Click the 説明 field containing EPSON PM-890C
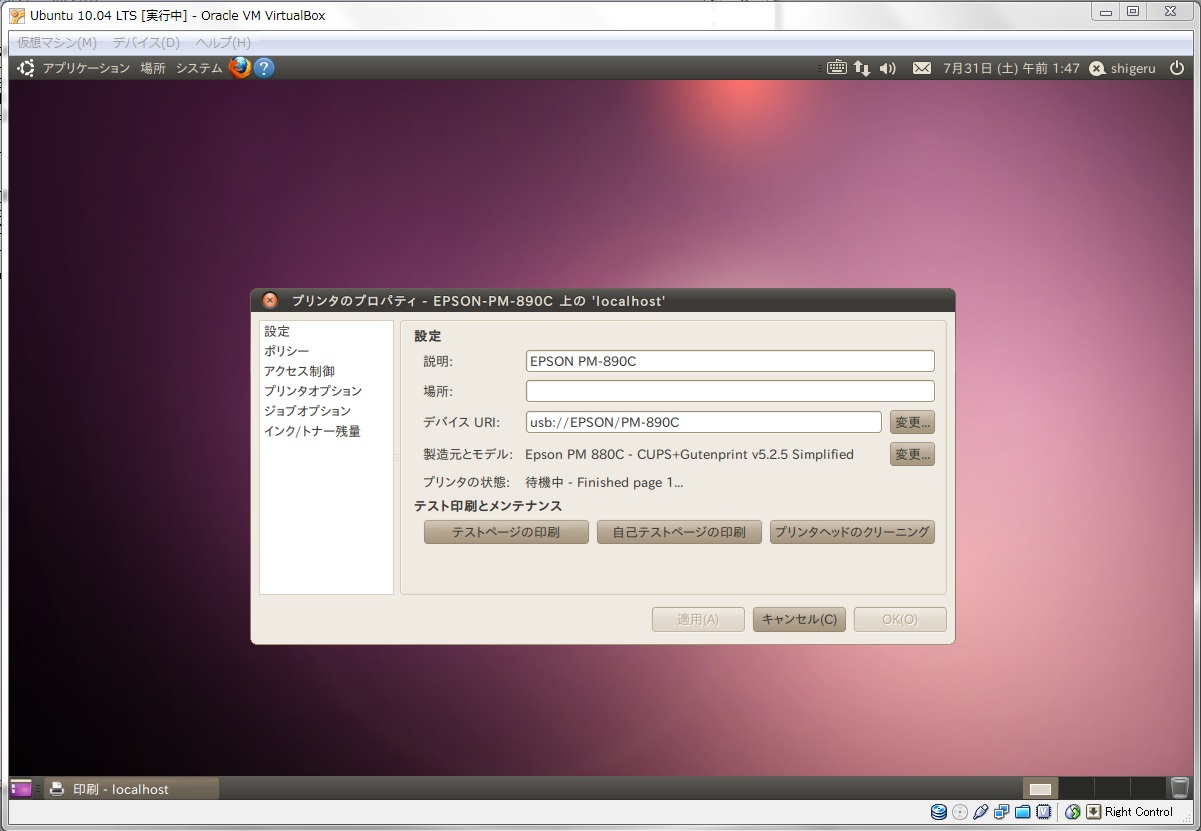The image size is (1201, 831). tap(730, 361)
